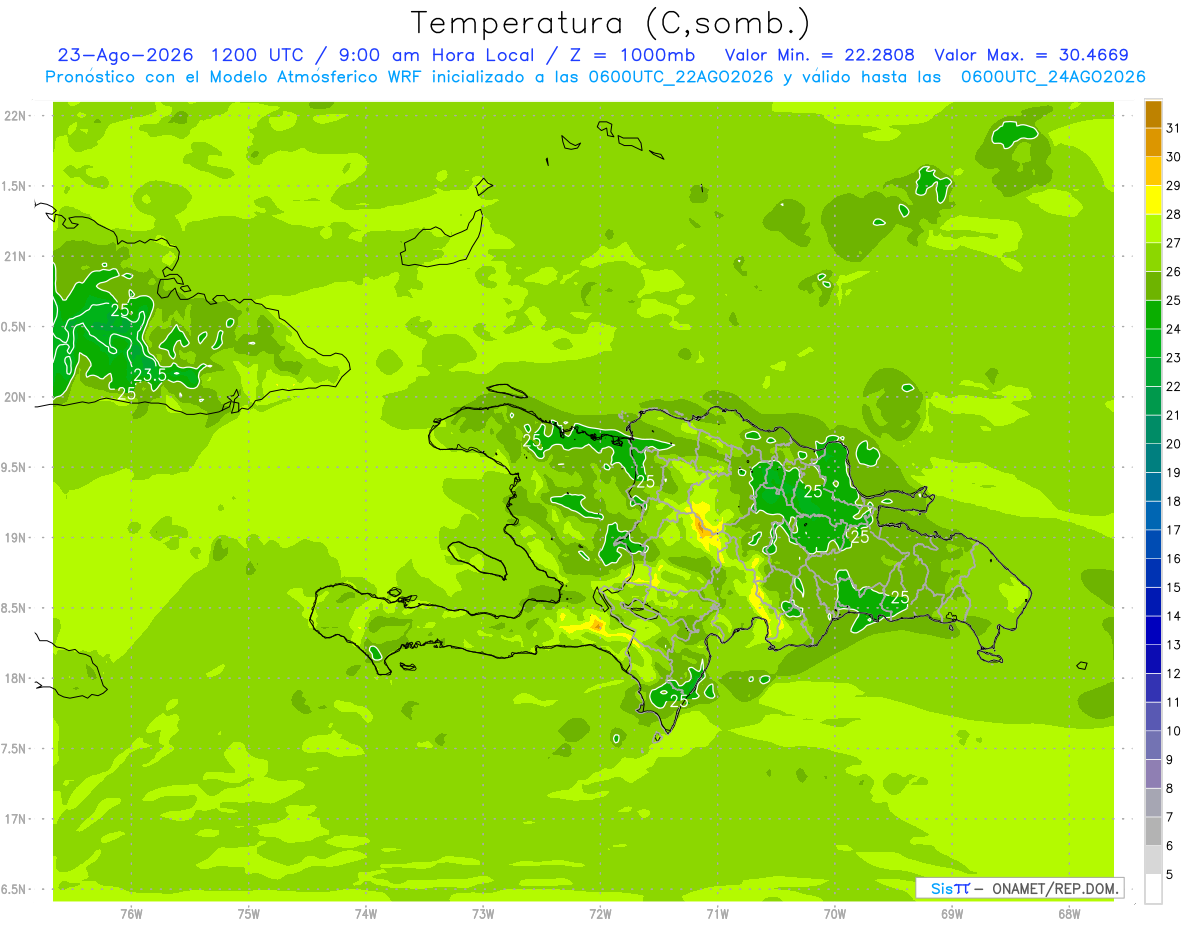Click the legend value "7"
The width and height of the screenshot is (1200, 927).
click(1170, 817)
